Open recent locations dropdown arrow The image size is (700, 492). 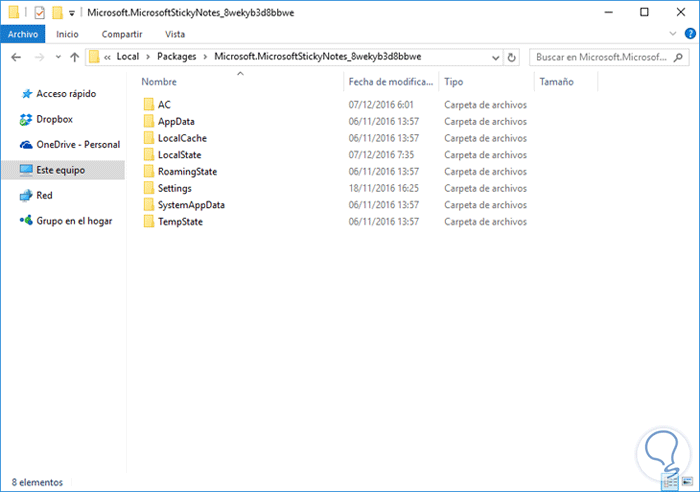click(58, 57)
